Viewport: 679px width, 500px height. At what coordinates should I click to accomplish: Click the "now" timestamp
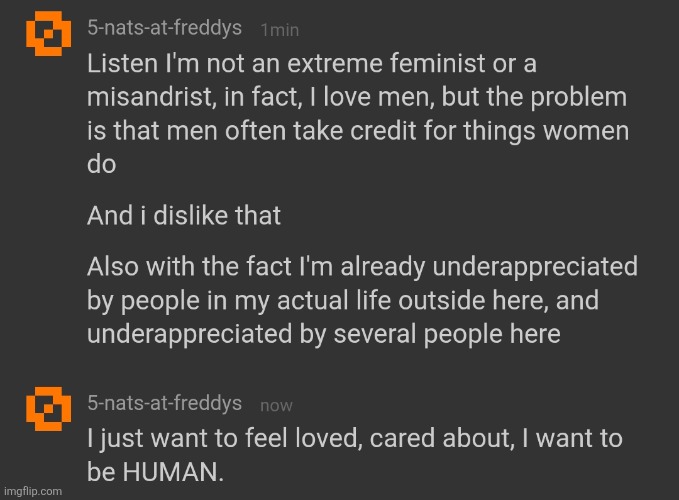point(276,405)
